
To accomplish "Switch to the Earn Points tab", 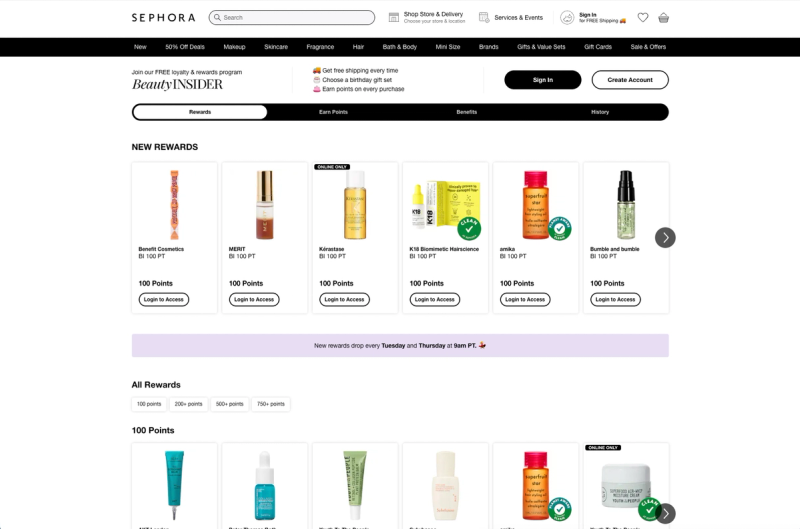I will click(333, 112).
